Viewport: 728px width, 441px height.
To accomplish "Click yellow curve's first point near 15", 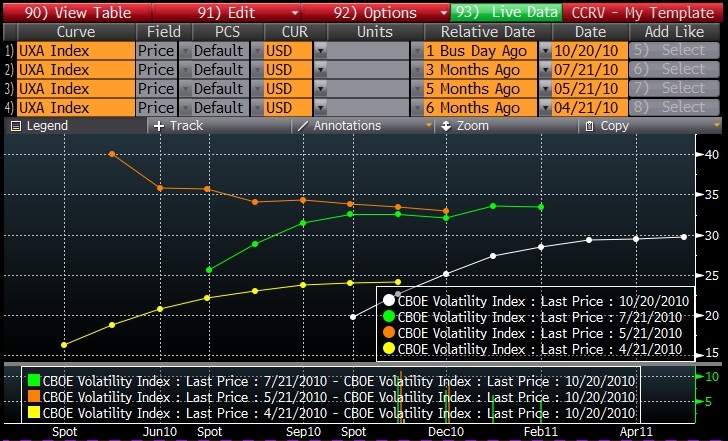I will (x=64, y=345).
